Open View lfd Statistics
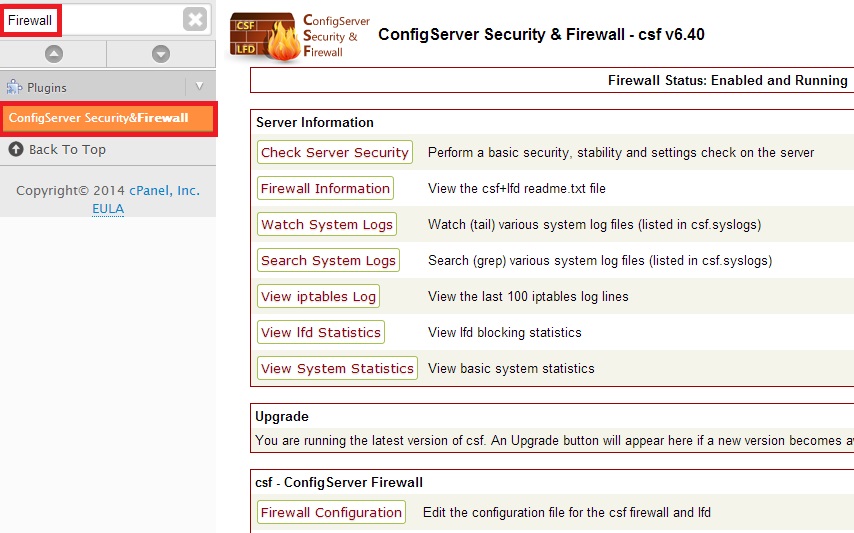854x533 pixels. 321,332
